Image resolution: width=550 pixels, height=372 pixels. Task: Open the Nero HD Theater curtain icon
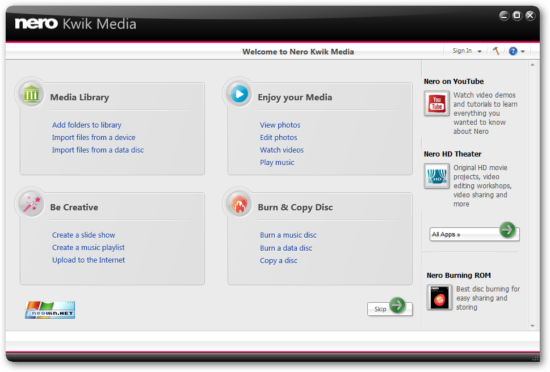[437, 176]
